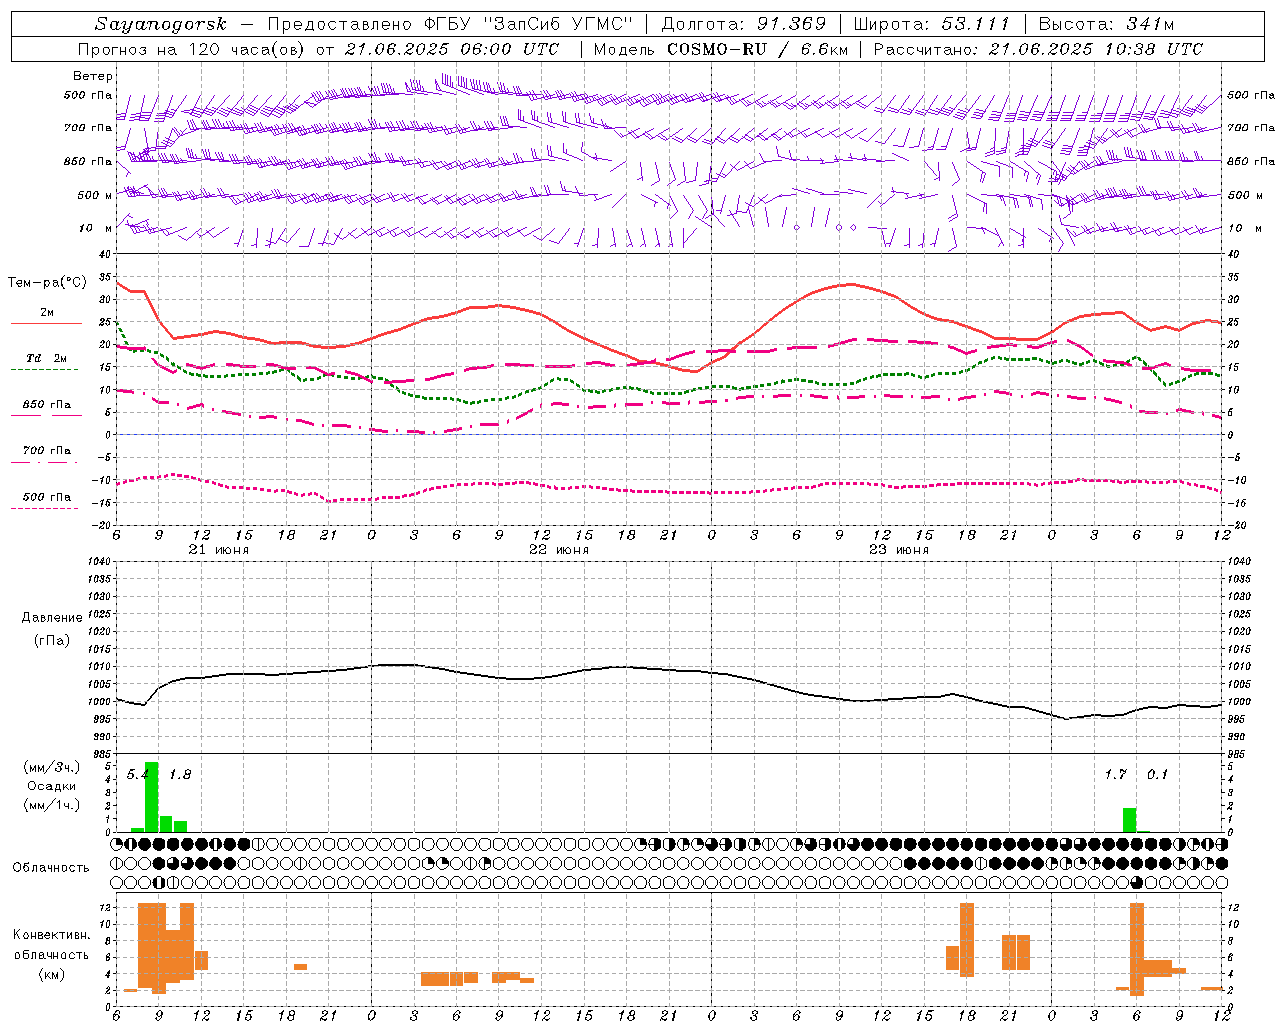Click the 1.7 precipitation total value
The width and height of the screenshot is (1280, 1024).
[x=1115, y=774]
